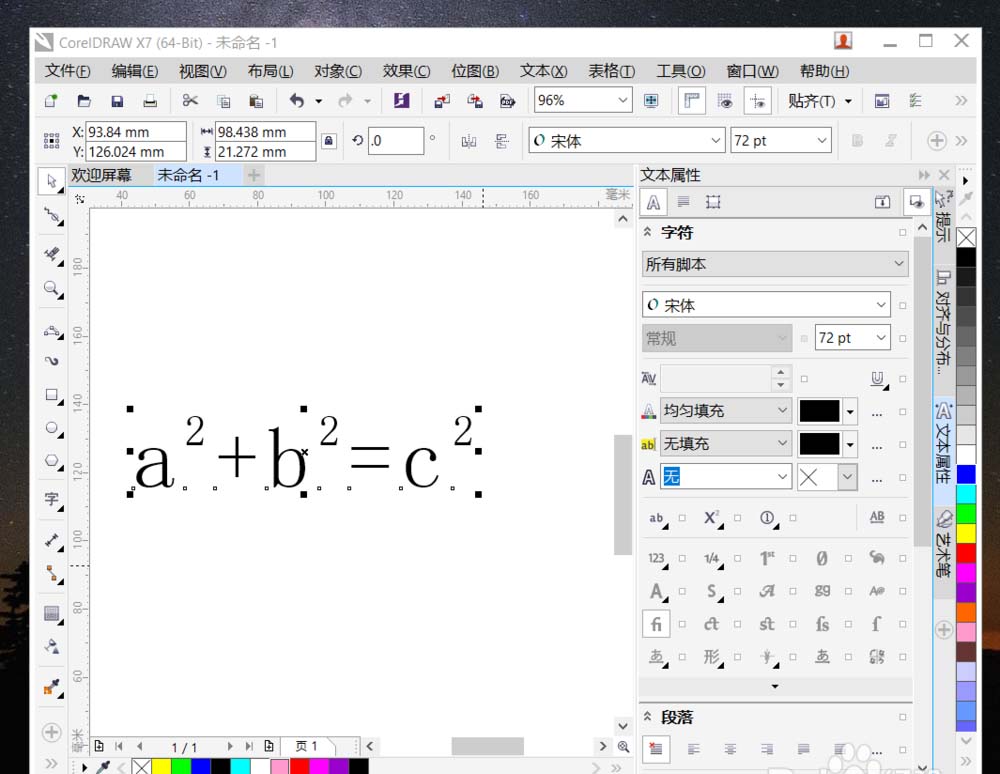Toggle standard ligatures fi button
Screen dimensions: 1000x774
pyautogui.click(x=657, y=624)
